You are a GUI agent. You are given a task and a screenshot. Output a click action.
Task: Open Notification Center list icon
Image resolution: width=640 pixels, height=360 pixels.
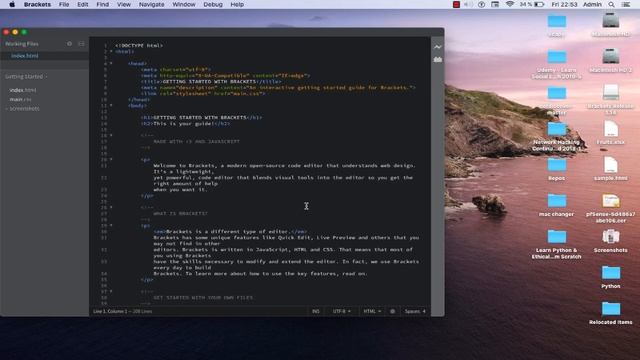point(625,4)
